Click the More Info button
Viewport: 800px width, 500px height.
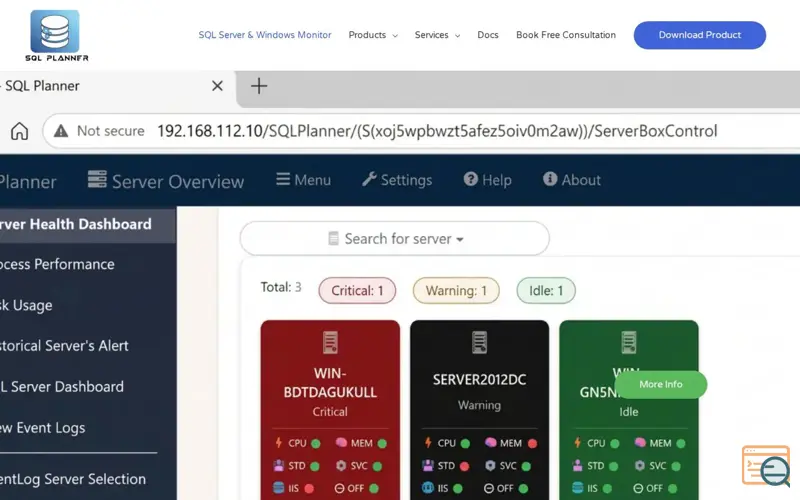(x=661, y=384)
